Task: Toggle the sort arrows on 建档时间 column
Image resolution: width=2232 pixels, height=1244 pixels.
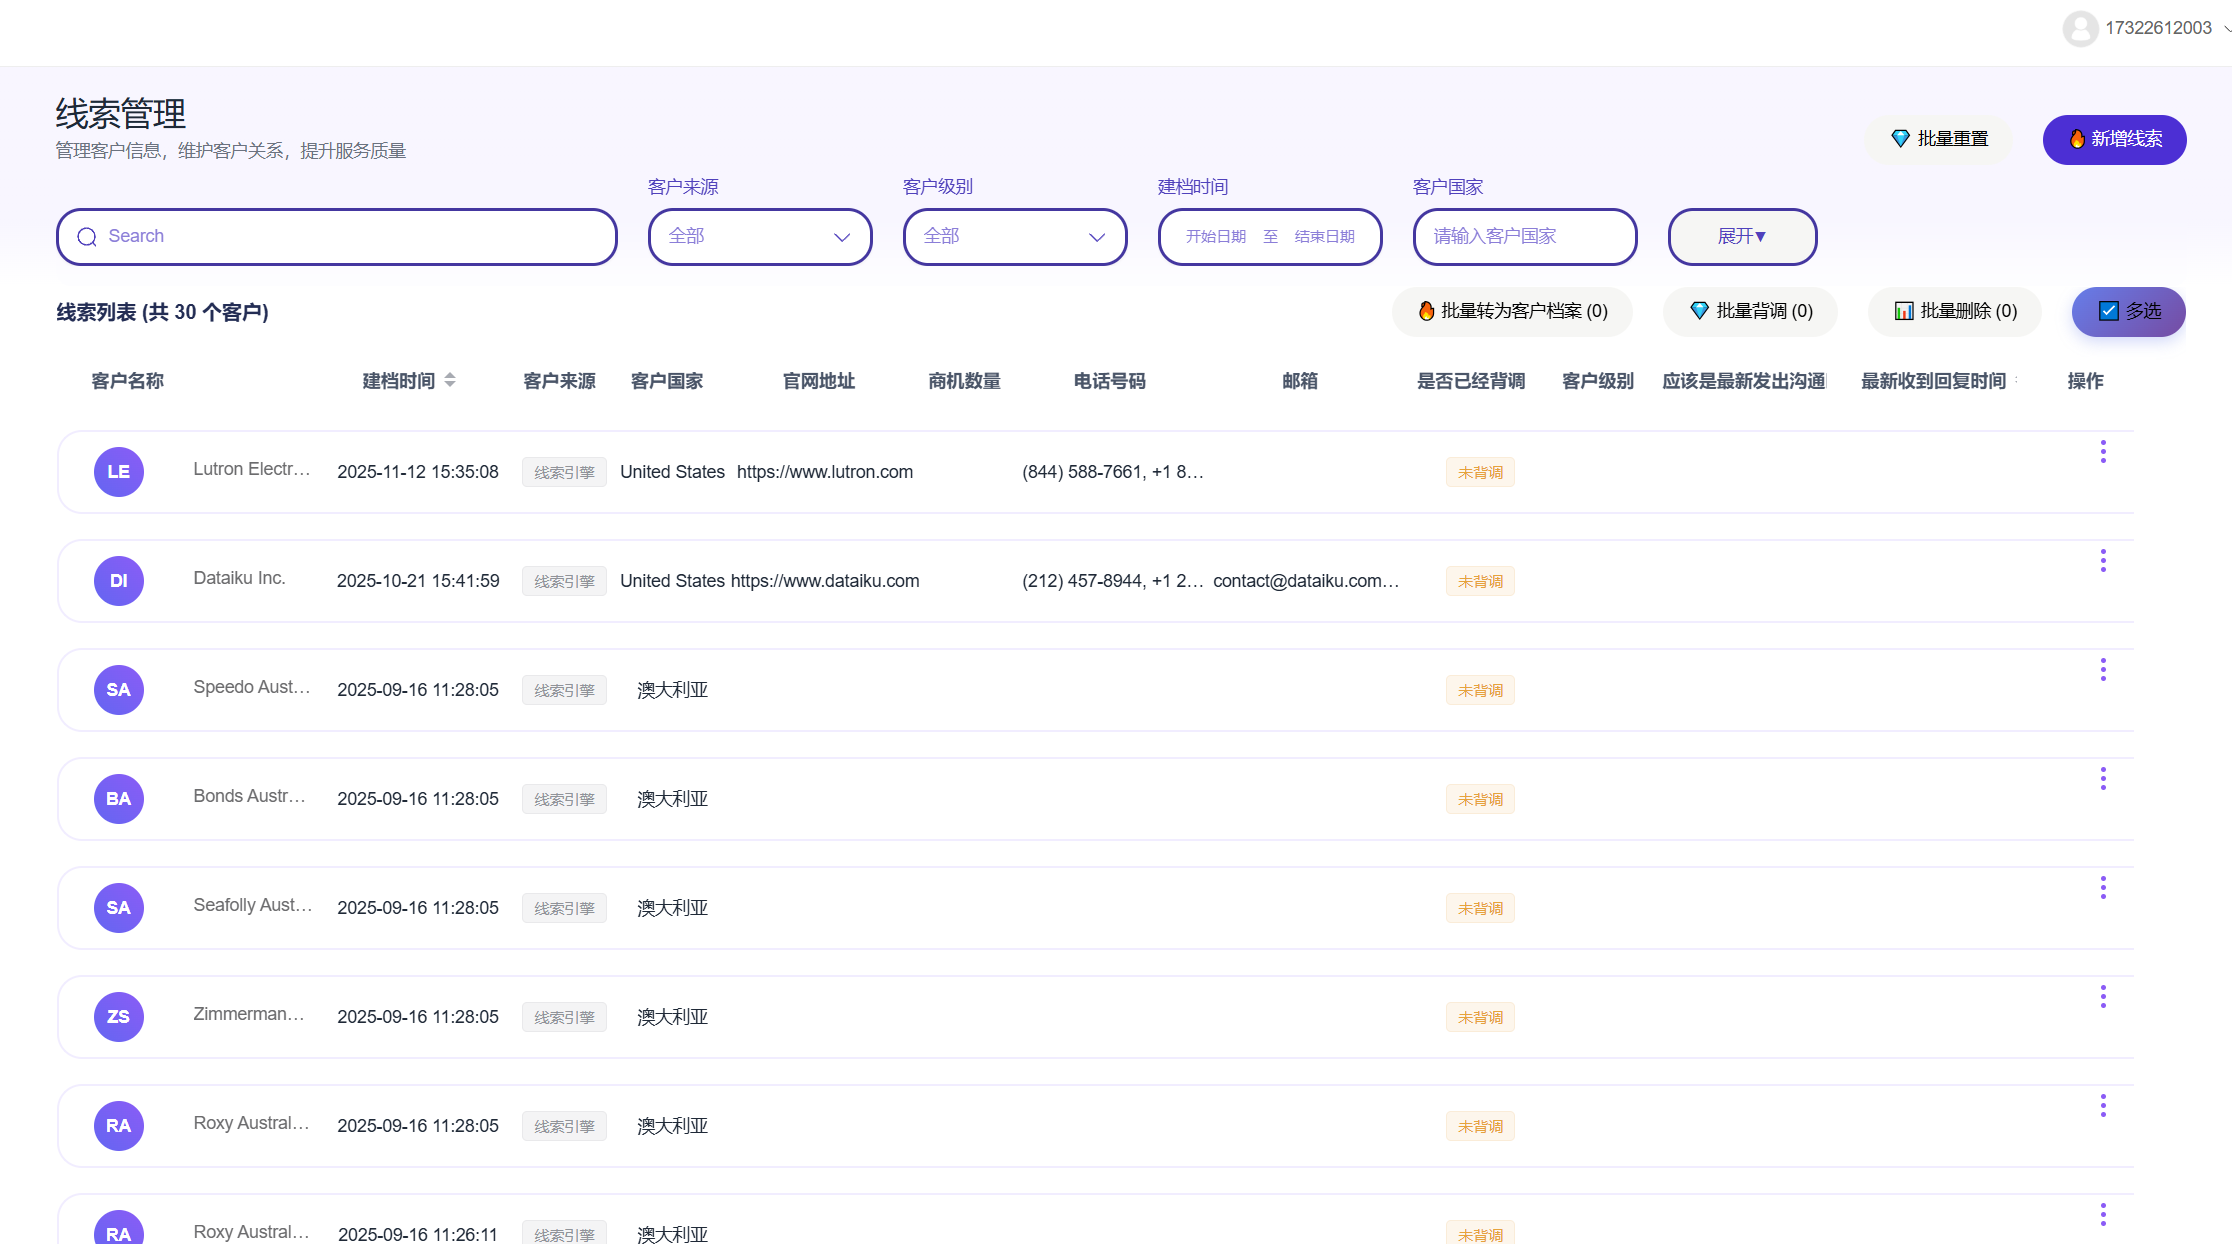Action: click(450, 380)
